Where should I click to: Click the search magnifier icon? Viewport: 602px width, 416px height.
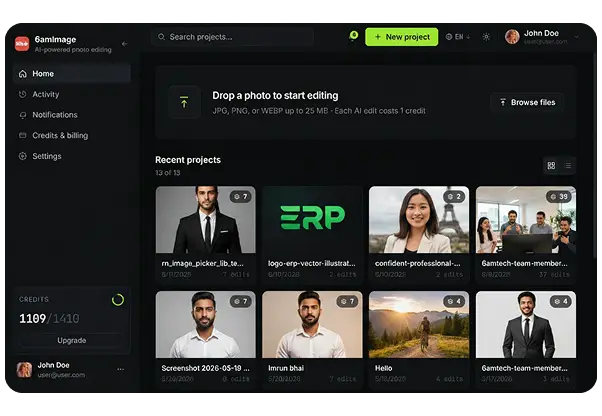[x=161, y=37]
